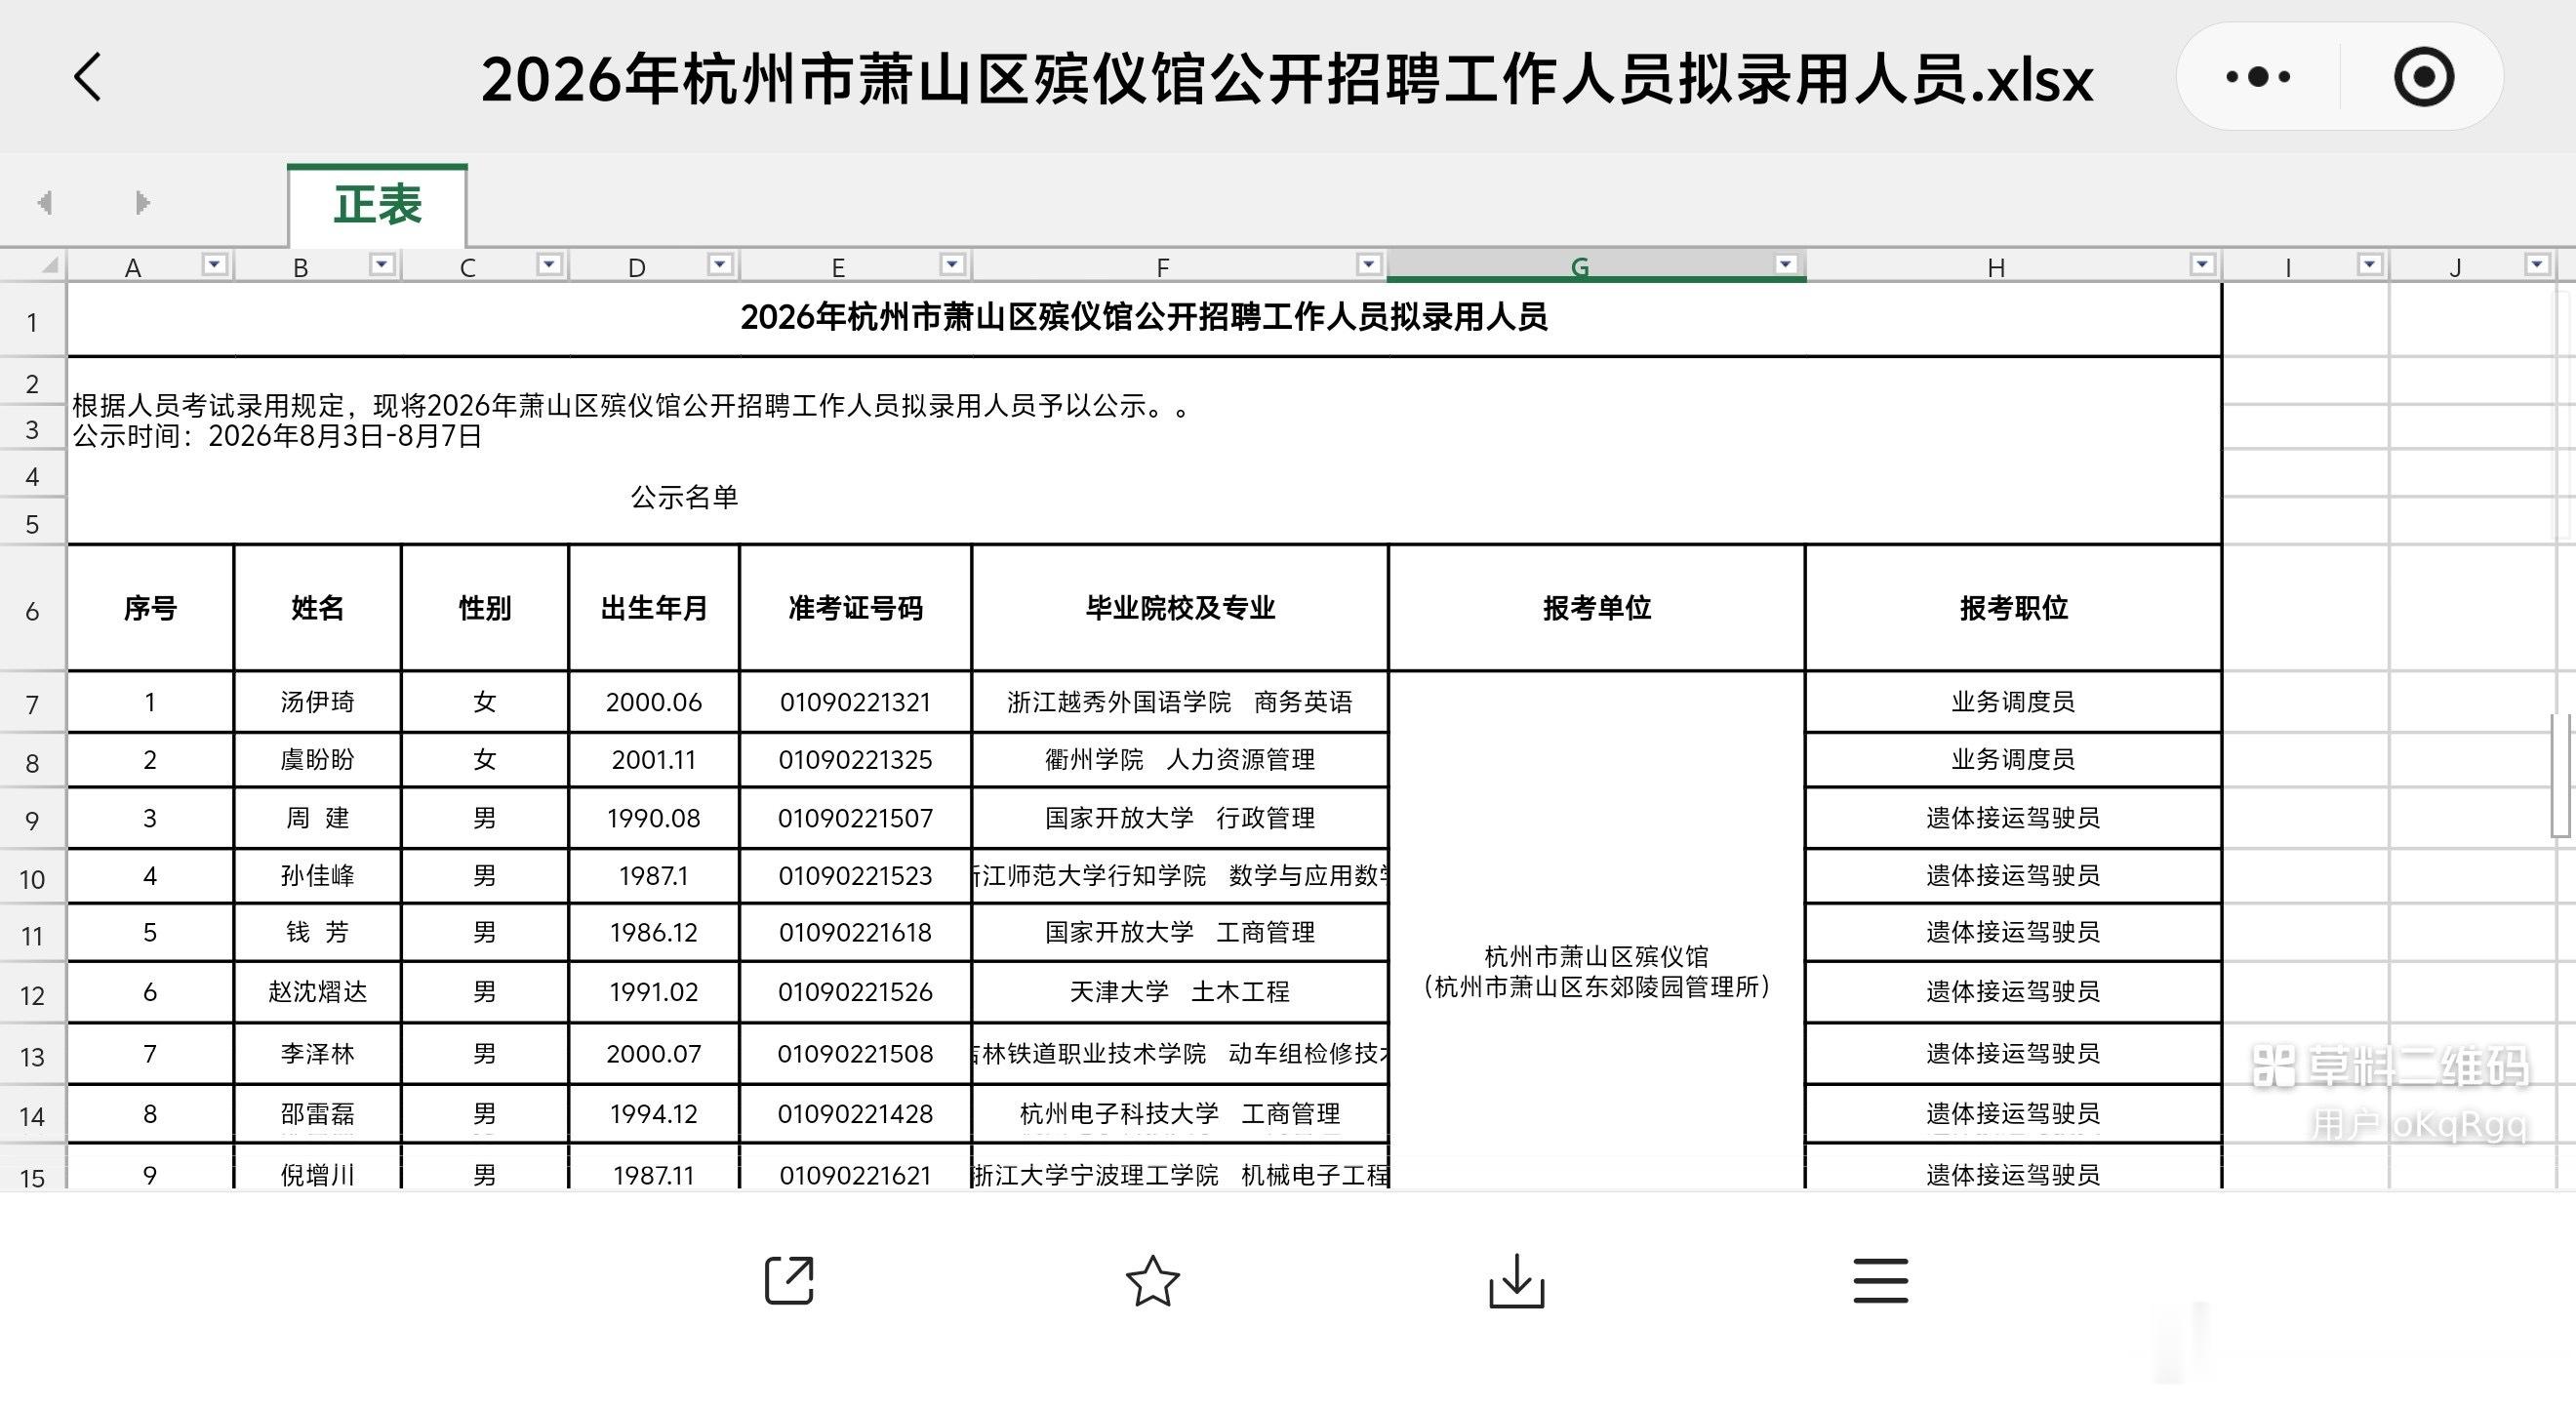Click cell 杭州电子科技大学 工商管理
Image resolution: width=2576 pixels, height=1407 pixels.
click(x=1180, y=1114)
